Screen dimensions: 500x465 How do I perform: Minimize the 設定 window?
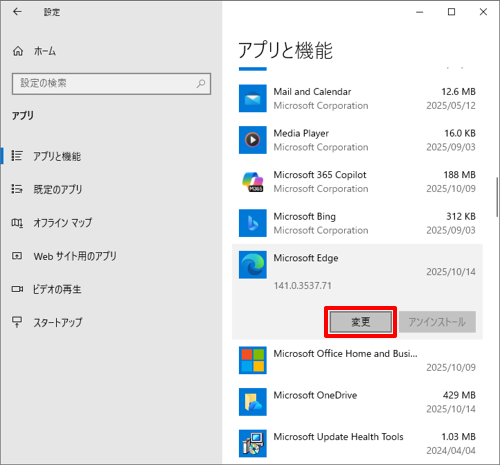click(x=420, y=12)
